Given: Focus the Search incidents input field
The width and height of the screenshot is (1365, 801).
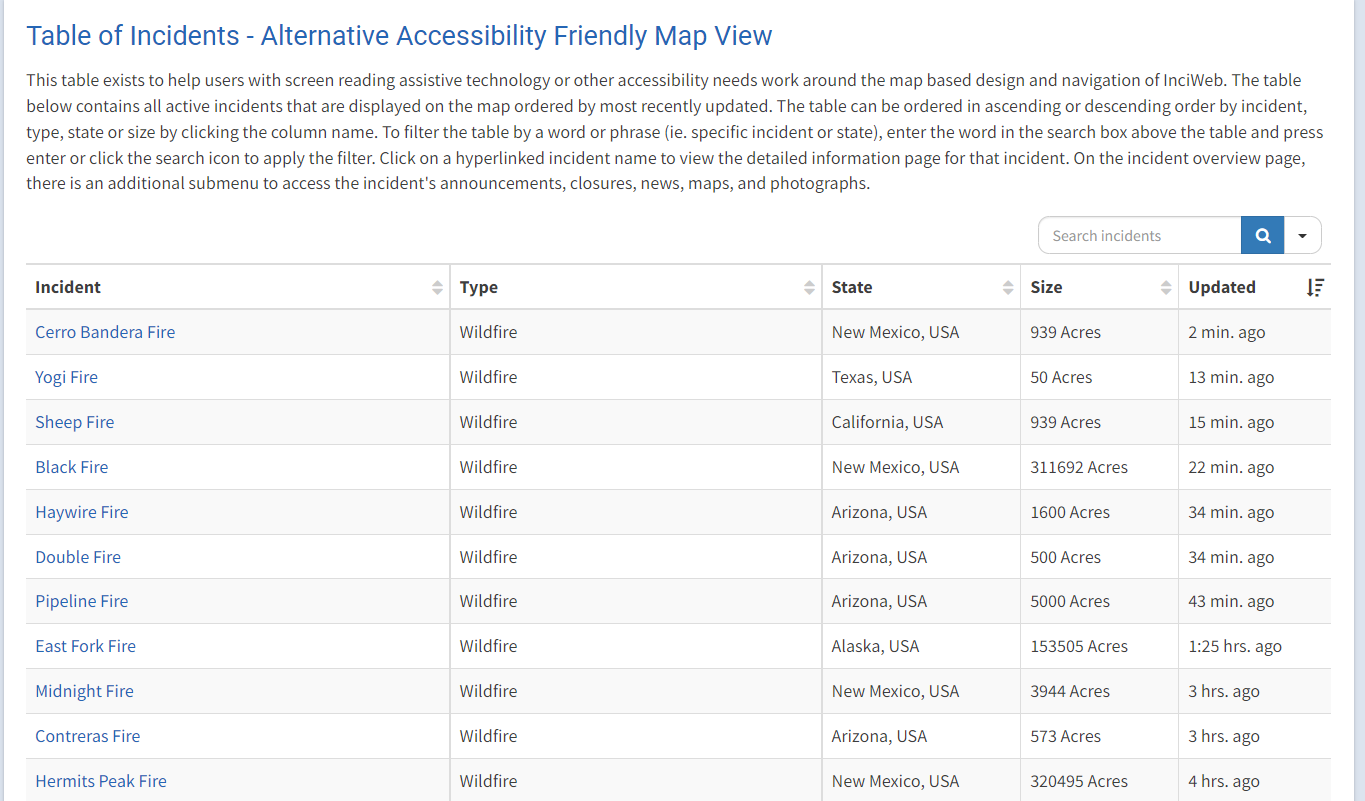Looking at the screenshot, I should tap(1140, 236).
